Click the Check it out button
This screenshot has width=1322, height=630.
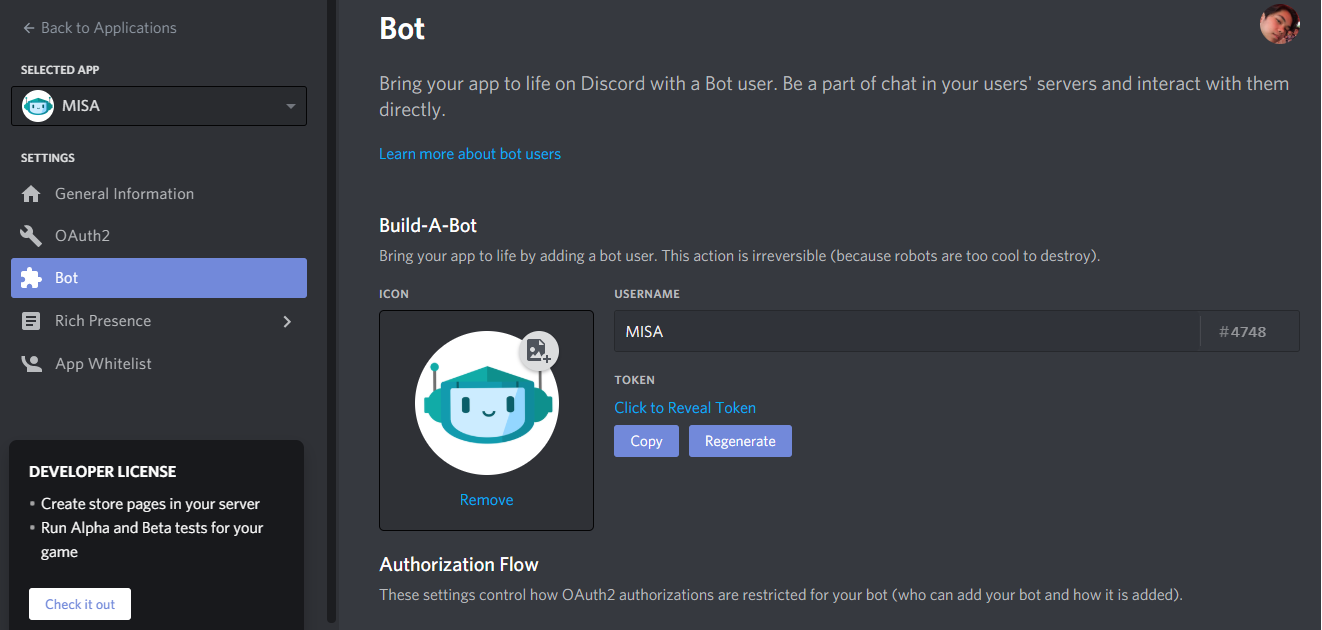pyautogui.click(x=80, y=604)
